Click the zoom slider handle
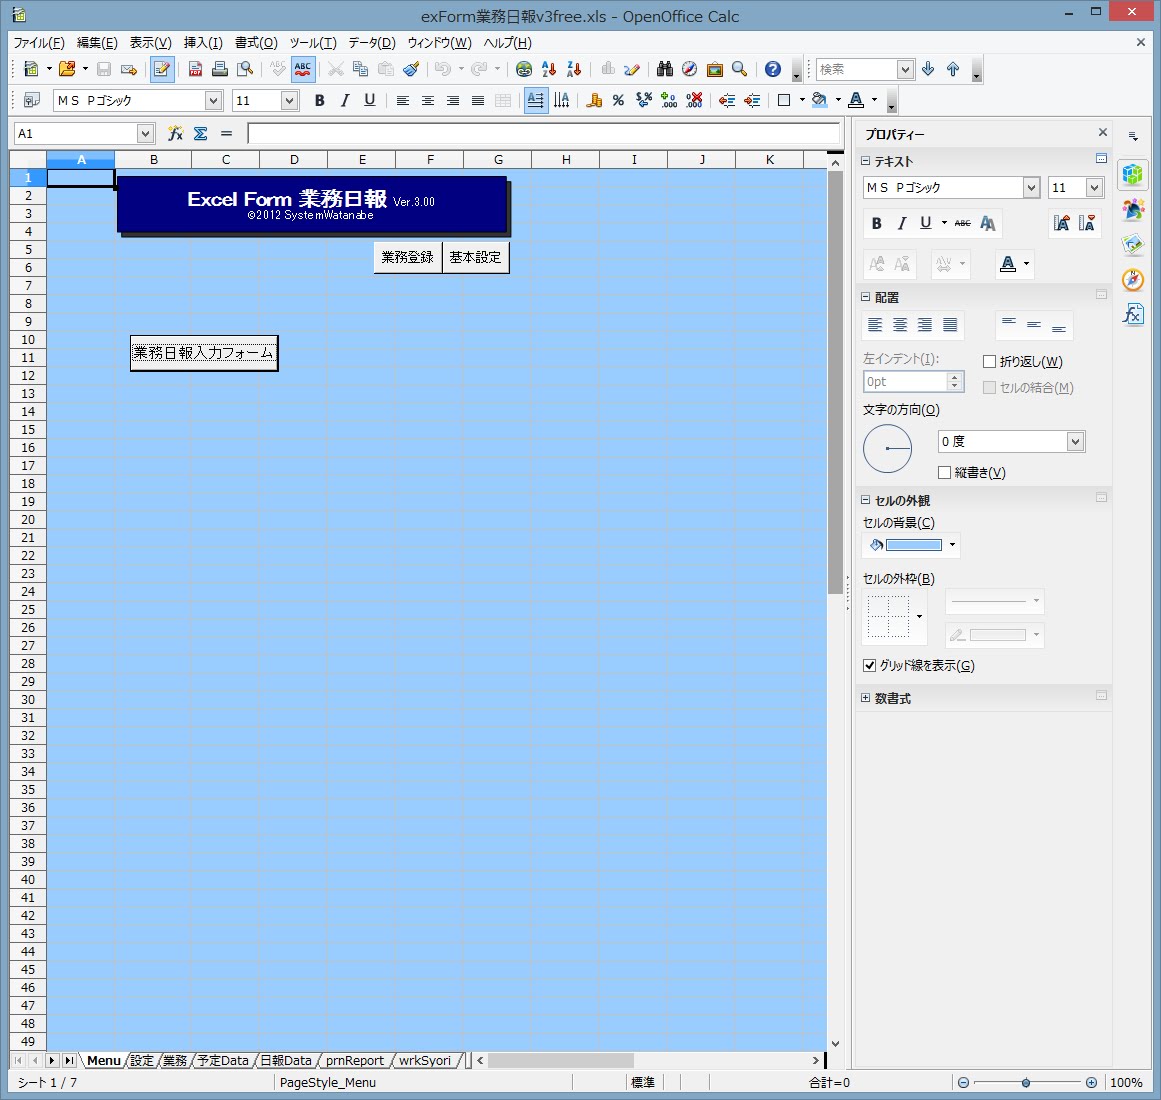 click(x=1026, y=1082)
